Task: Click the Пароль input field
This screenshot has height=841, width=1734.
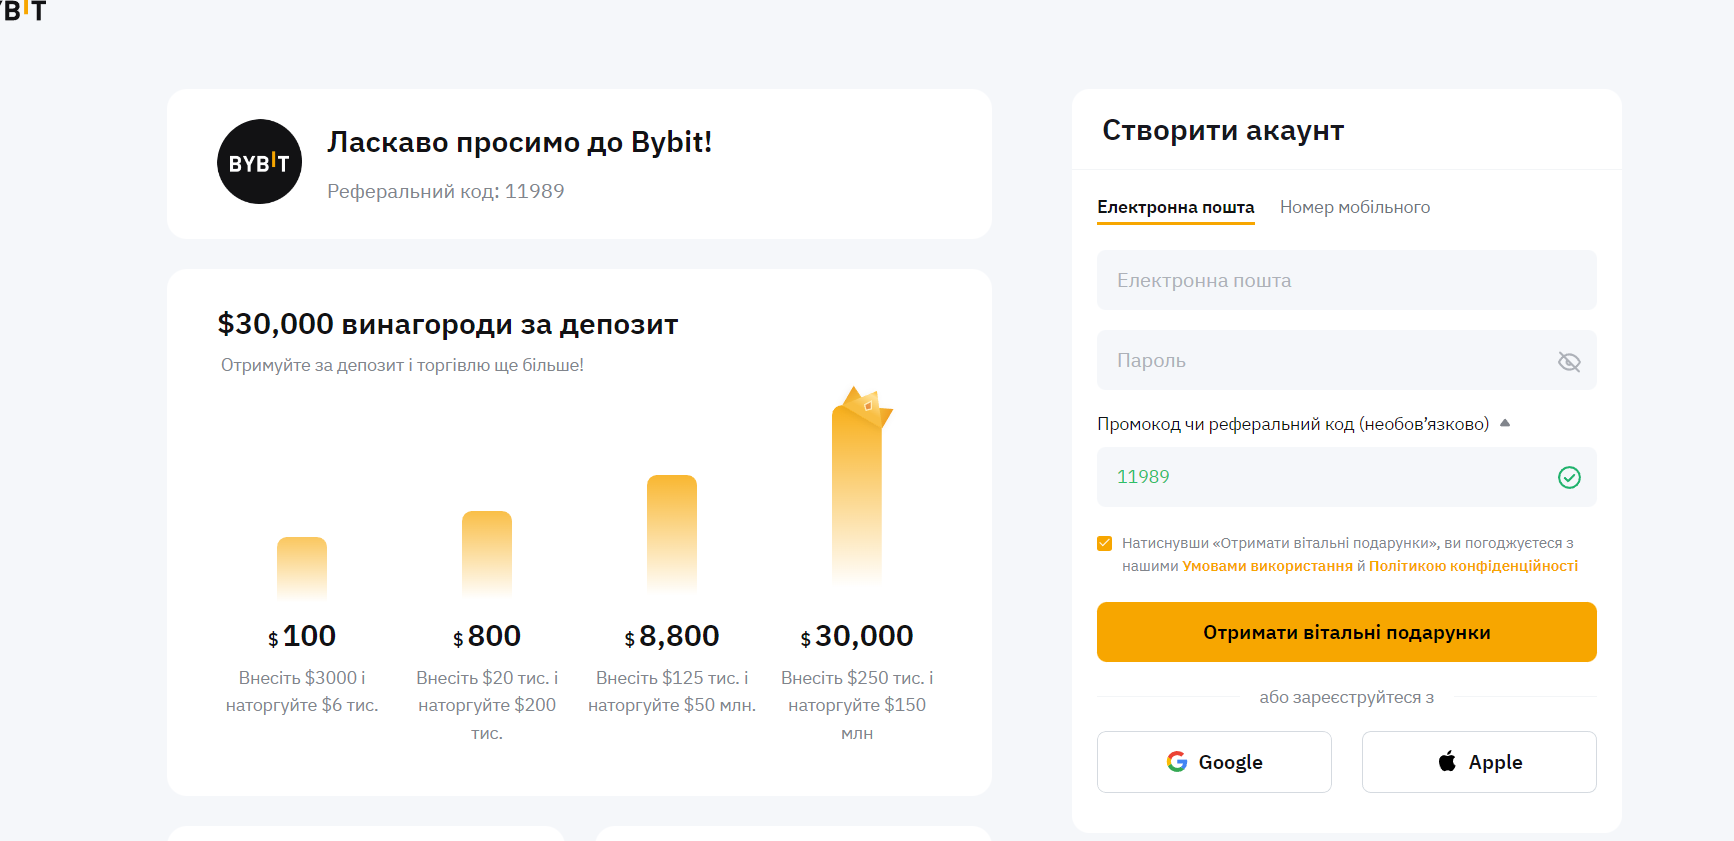Action: tap(1346, 360)
